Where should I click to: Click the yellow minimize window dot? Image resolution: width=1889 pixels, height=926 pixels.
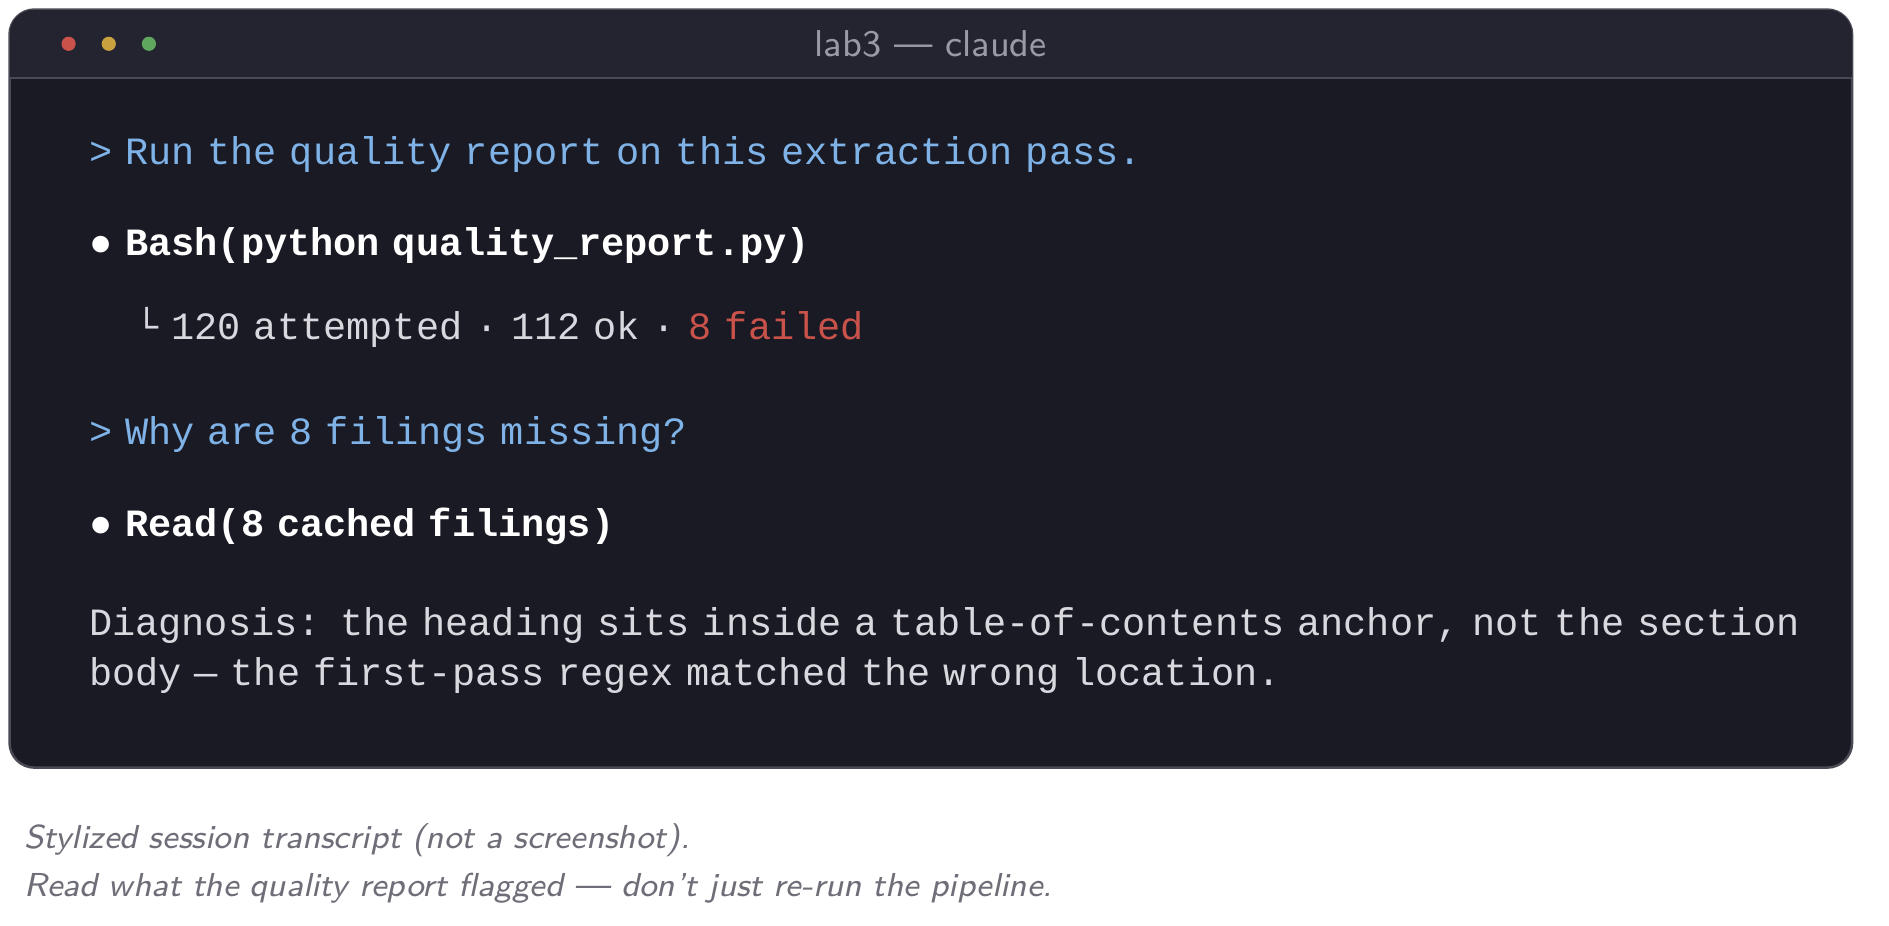point(109,44)
